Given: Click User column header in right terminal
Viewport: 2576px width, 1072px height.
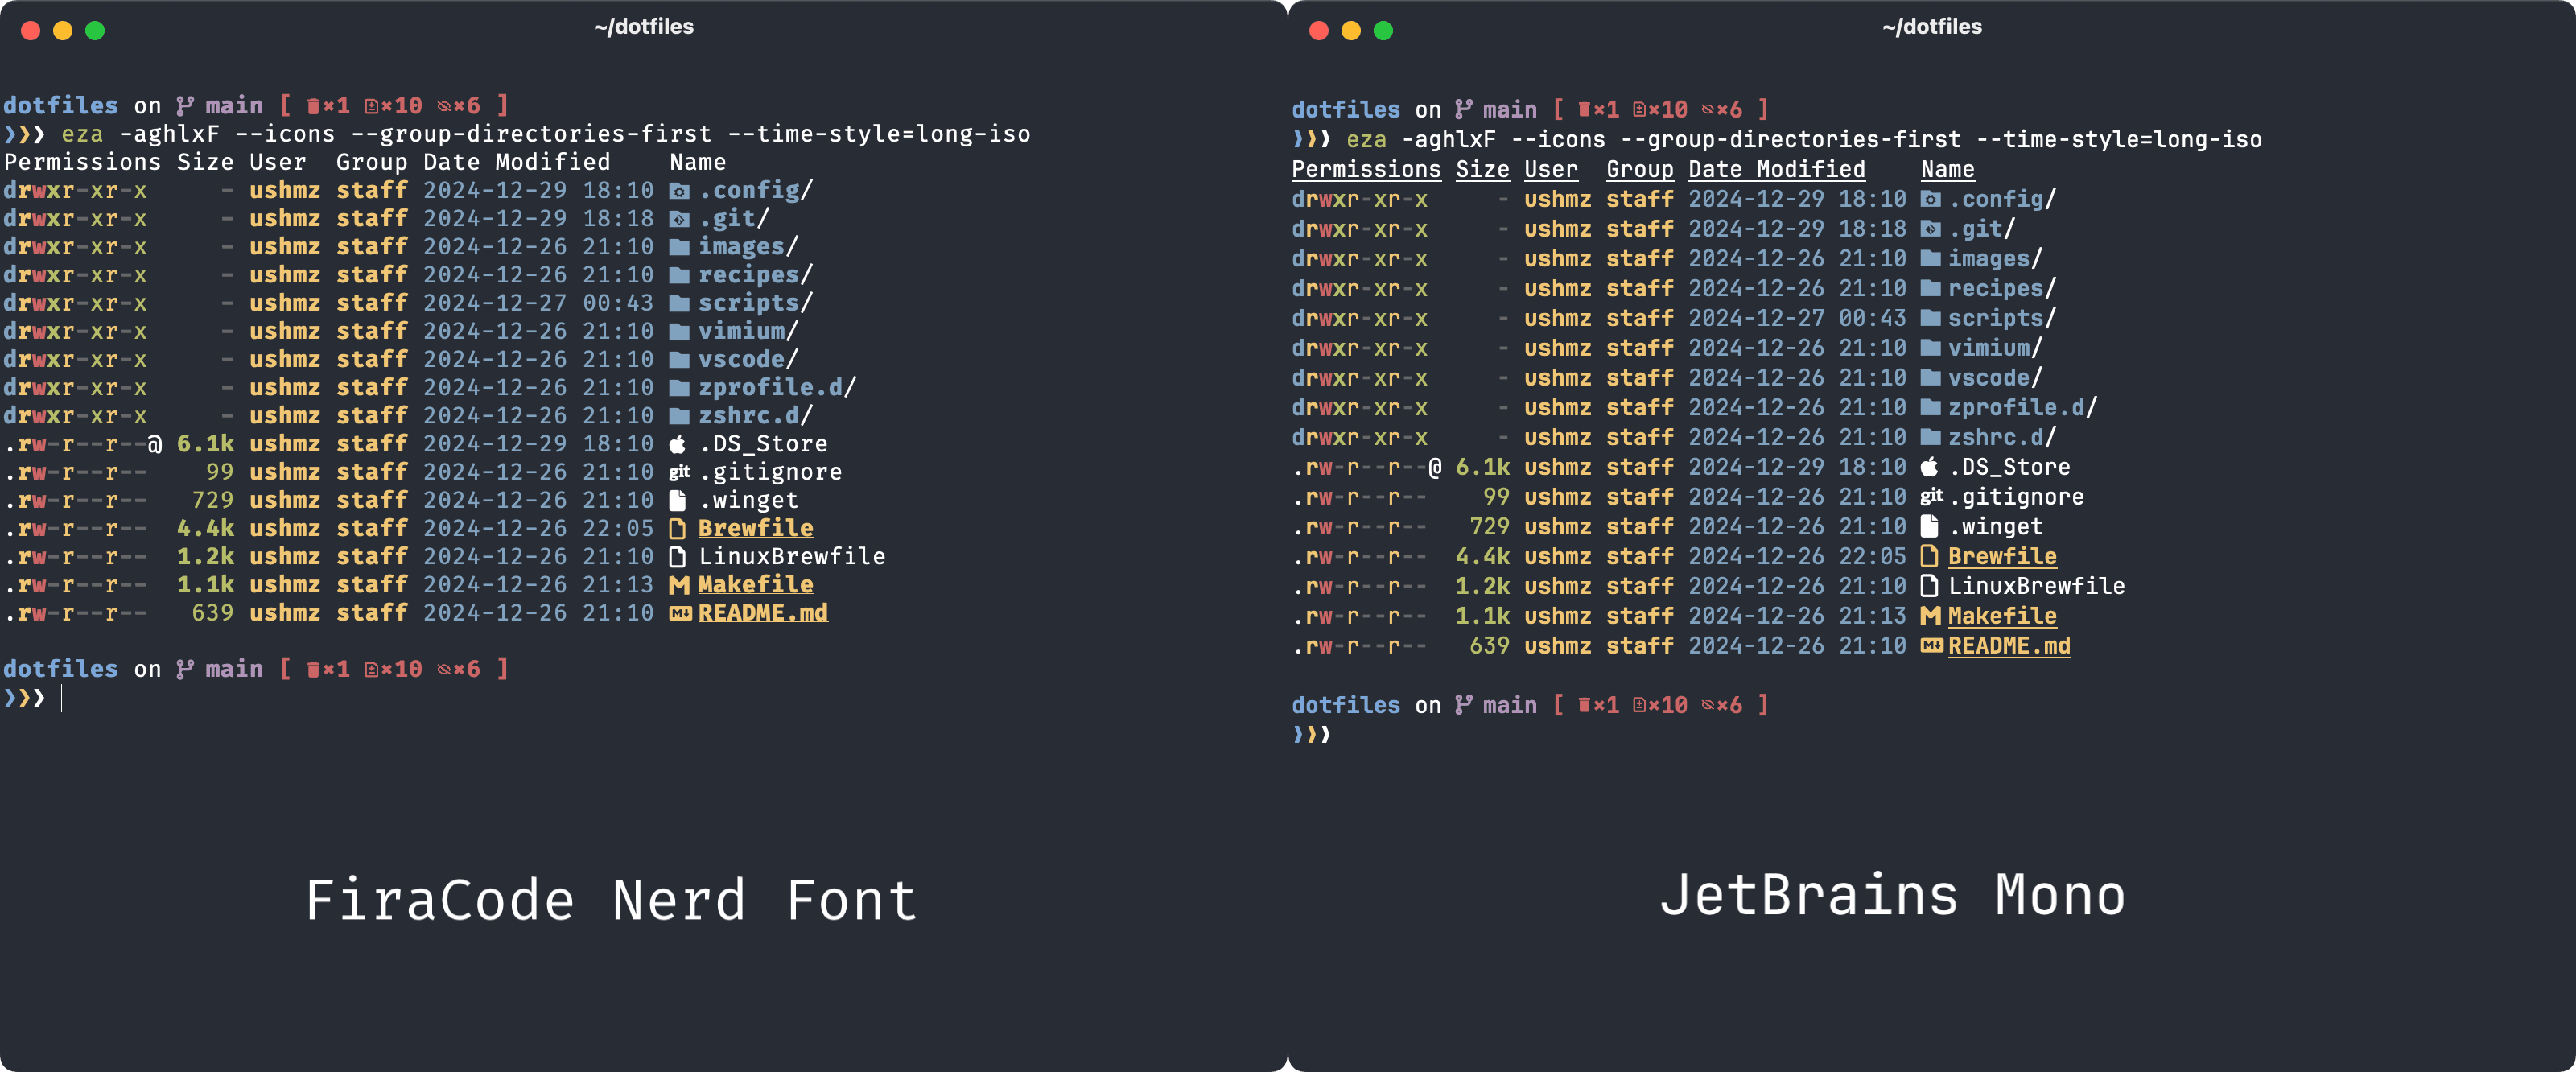Looking at the screenshot, I should click(x=1551, y=169).
